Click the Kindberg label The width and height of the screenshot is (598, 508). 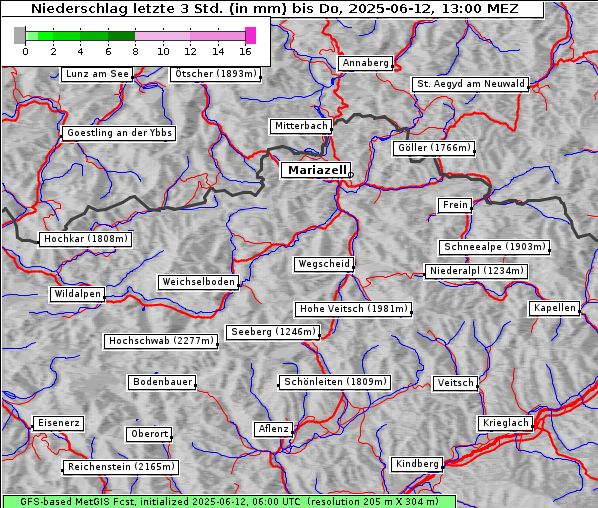click(417, 464)
